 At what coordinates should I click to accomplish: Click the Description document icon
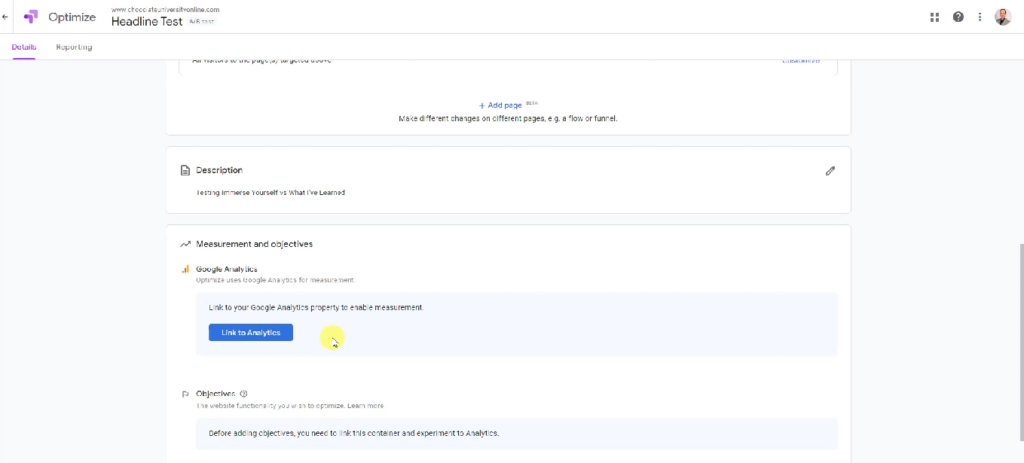(x=185, y=170)
